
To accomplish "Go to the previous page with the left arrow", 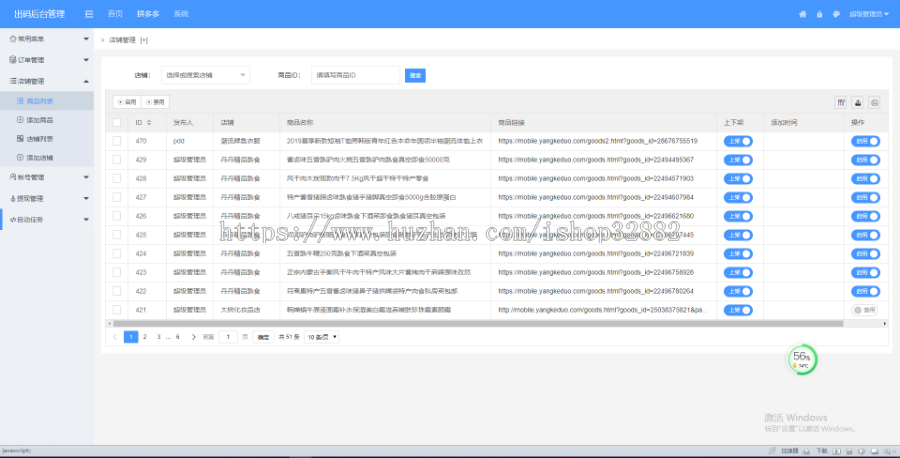I will click(115, 337).
